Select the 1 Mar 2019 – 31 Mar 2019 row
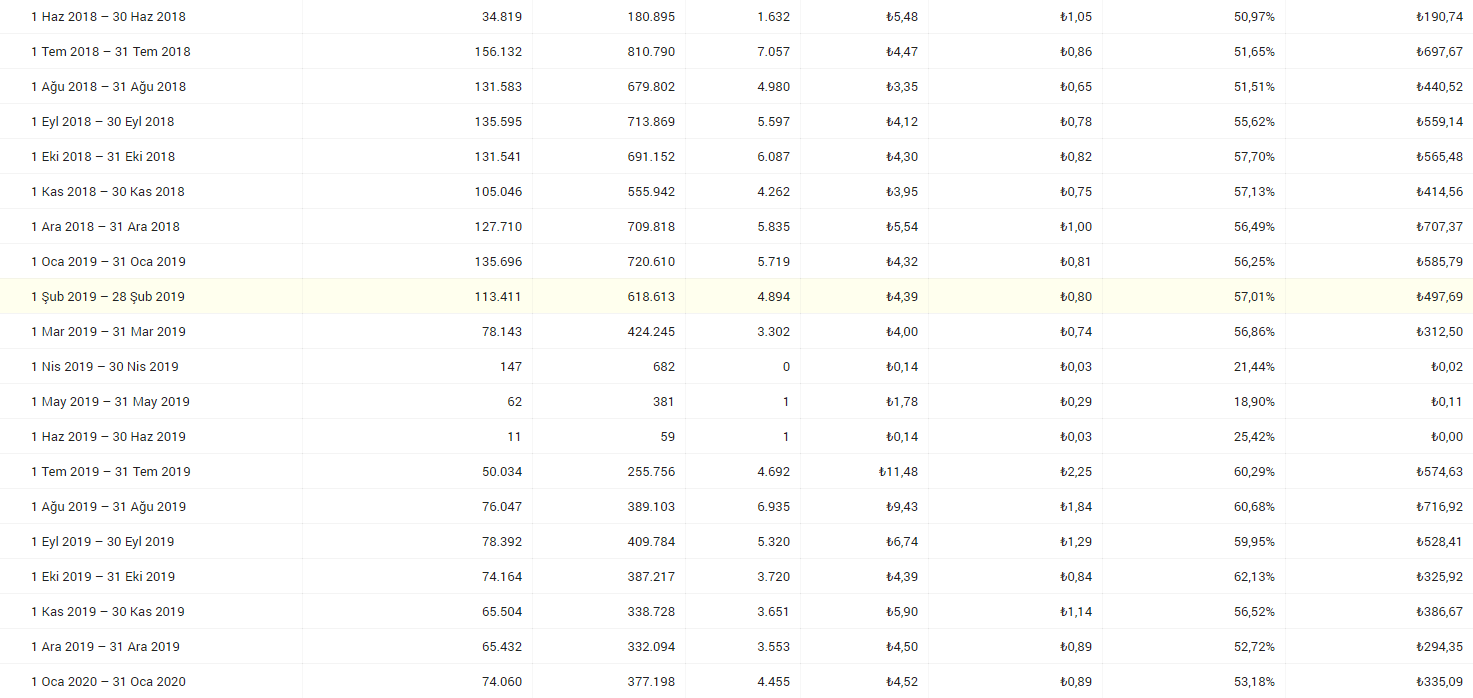 [x=736, y=331]
